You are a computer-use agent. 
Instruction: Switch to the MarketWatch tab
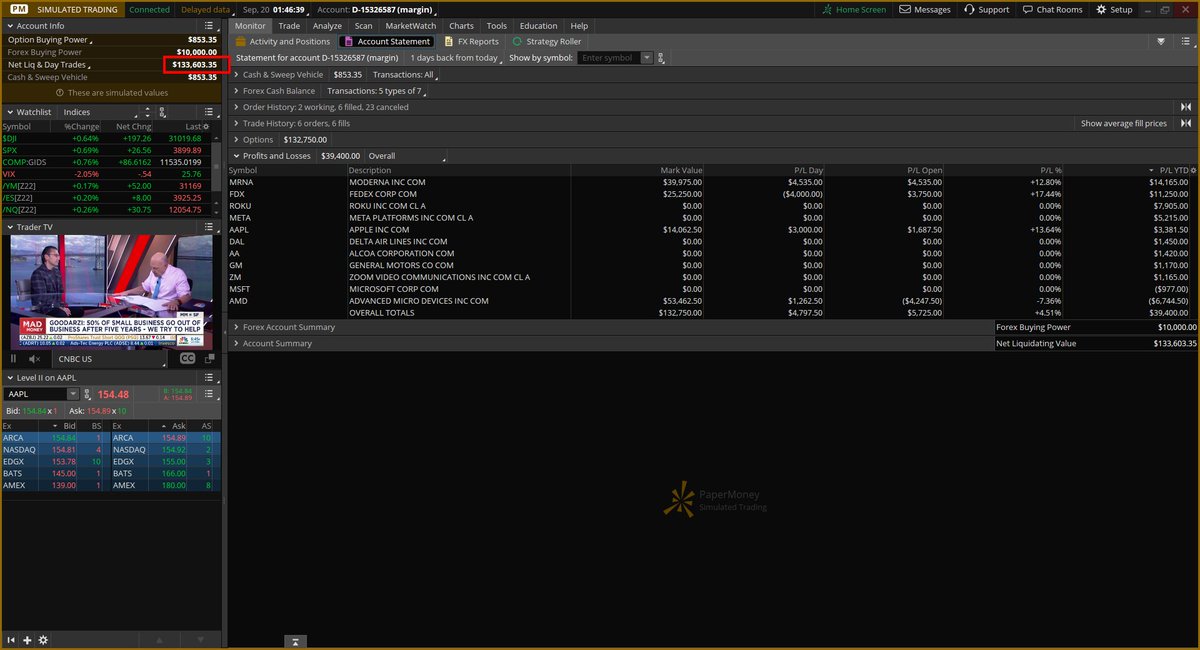click(x=411, y=26)
